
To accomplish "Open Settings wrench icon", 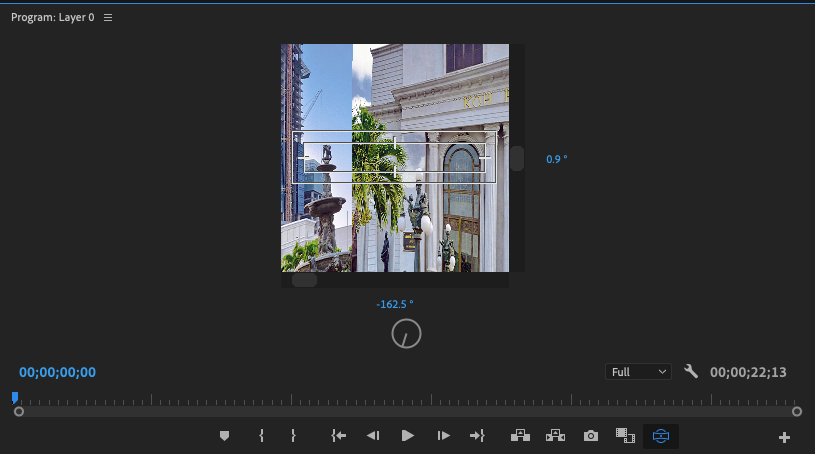I will tap(691, 371).
